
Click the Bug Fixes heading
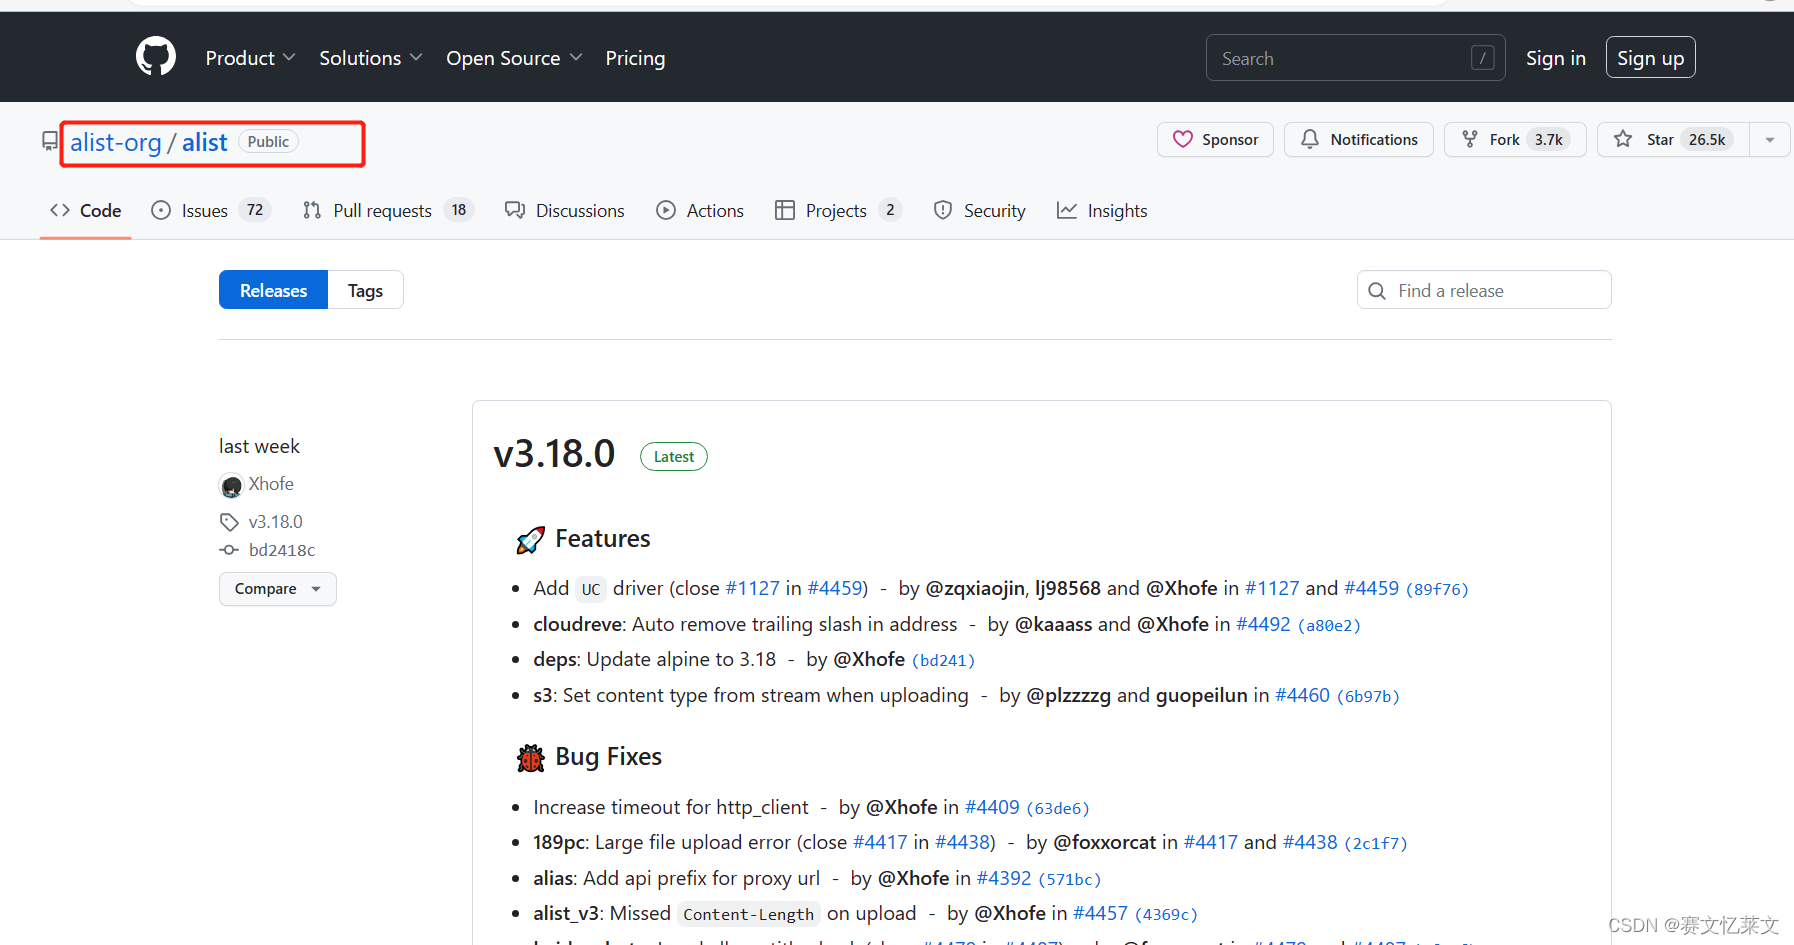click(x=608, y=757)
